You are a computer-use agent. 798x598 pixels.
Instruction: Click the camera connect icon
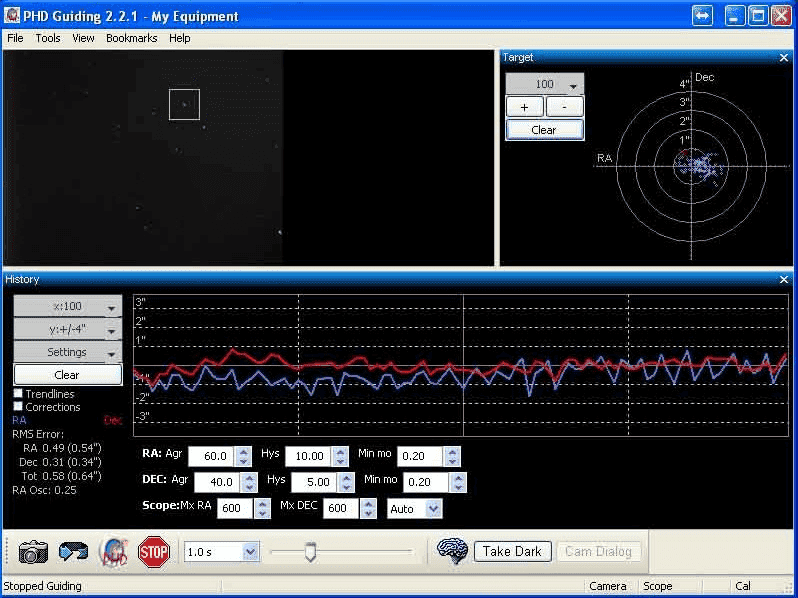coord(33,551)
